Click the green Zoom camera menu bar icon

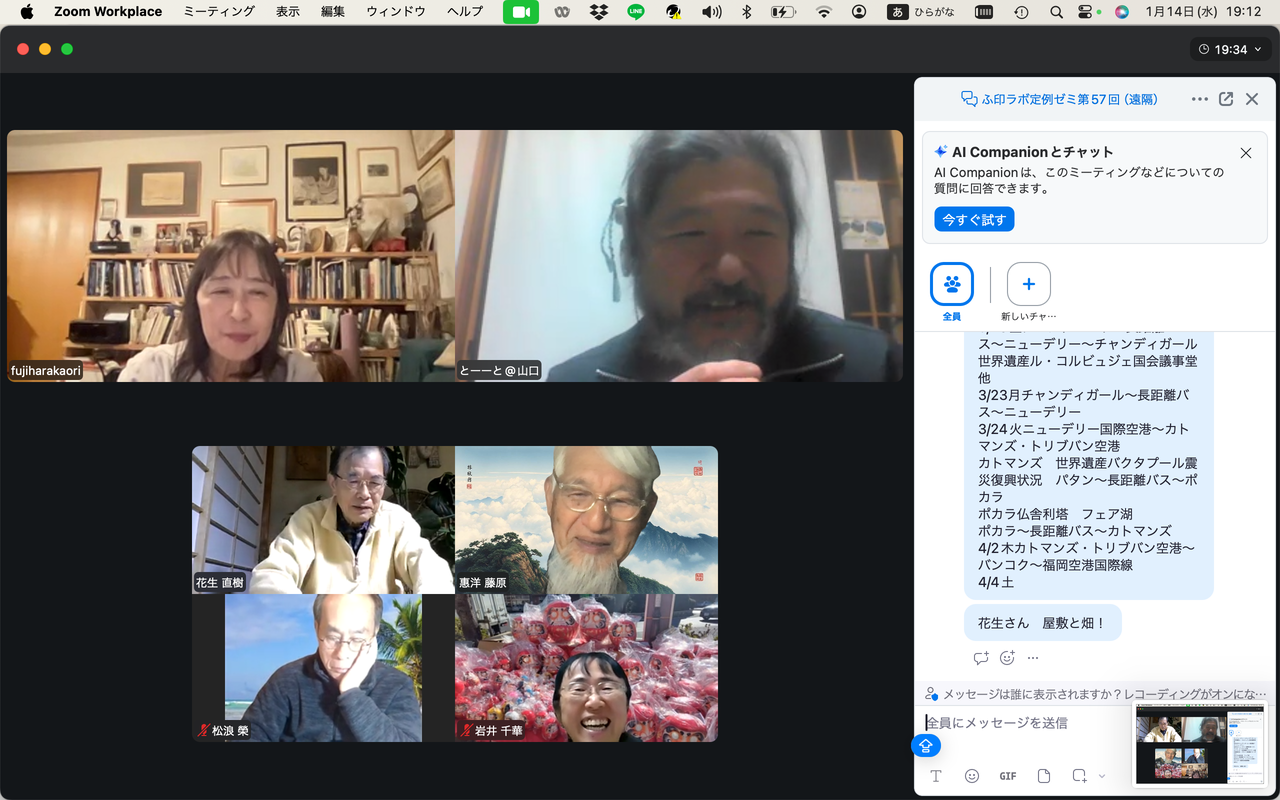(521, 12)
